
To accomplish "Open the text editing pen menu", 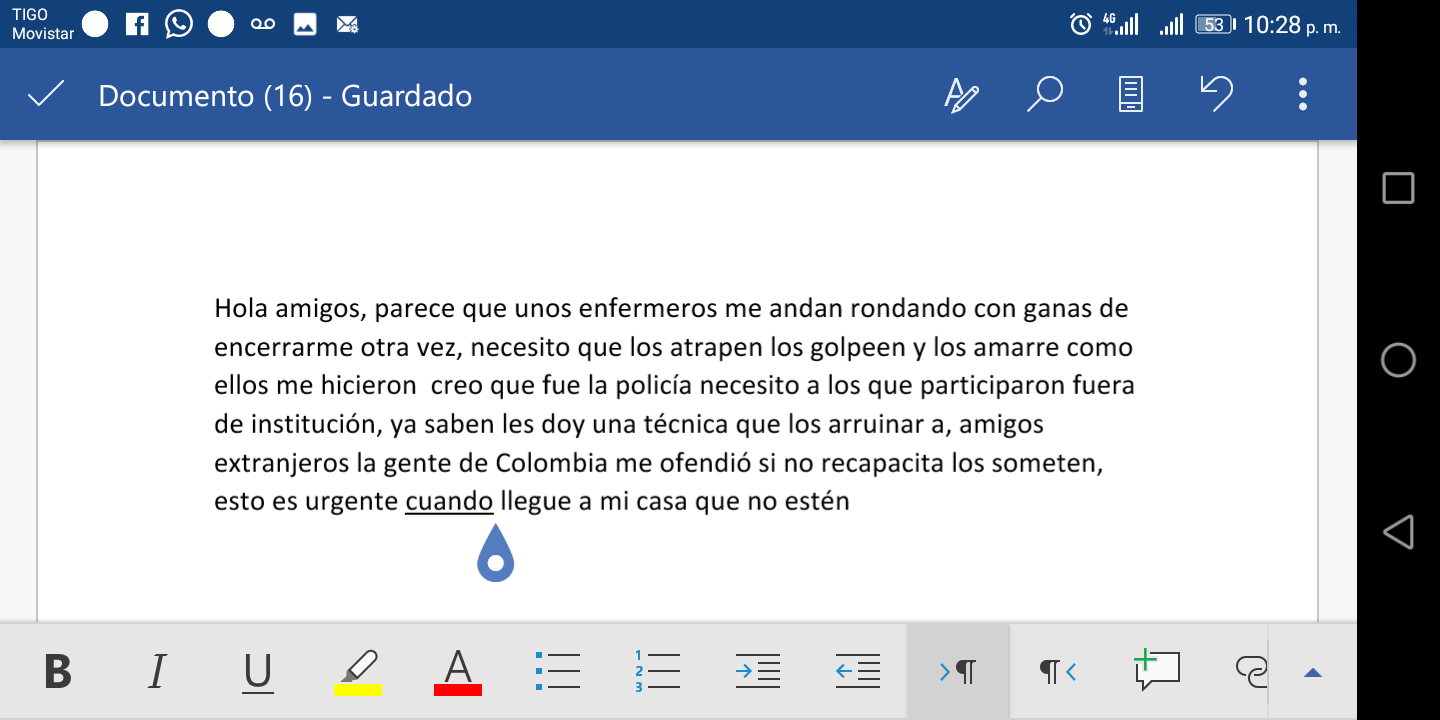I will pyautogui.click(x=961, y=95).
